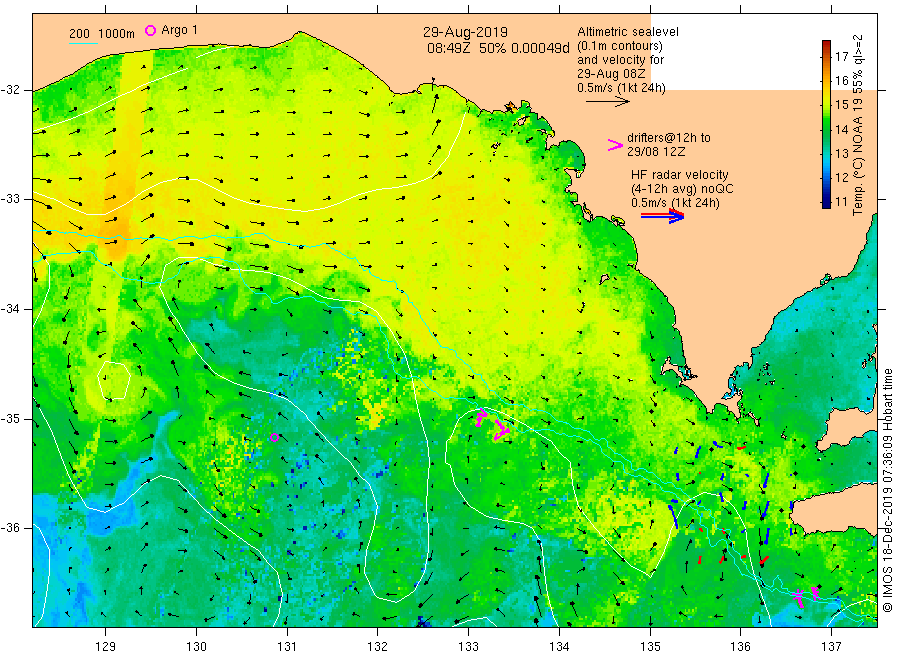The width and height of the screenshot is (900, 660).
Task: Click the 133 longitude axis label
Action: [468, 647]
